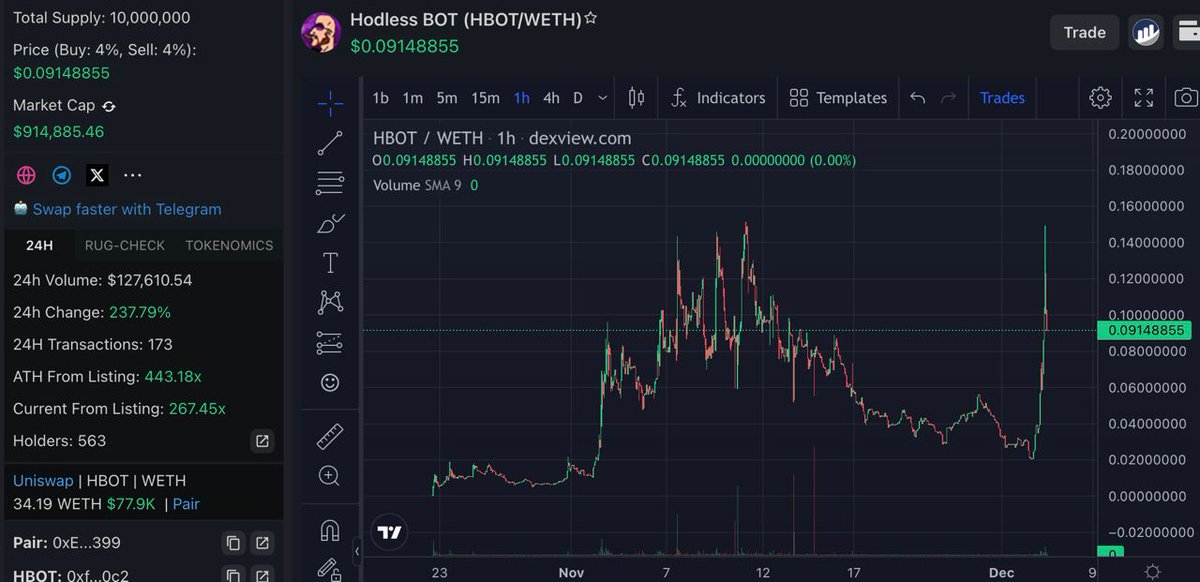Toggle the magnet snap mode

(x=330, y=530)
